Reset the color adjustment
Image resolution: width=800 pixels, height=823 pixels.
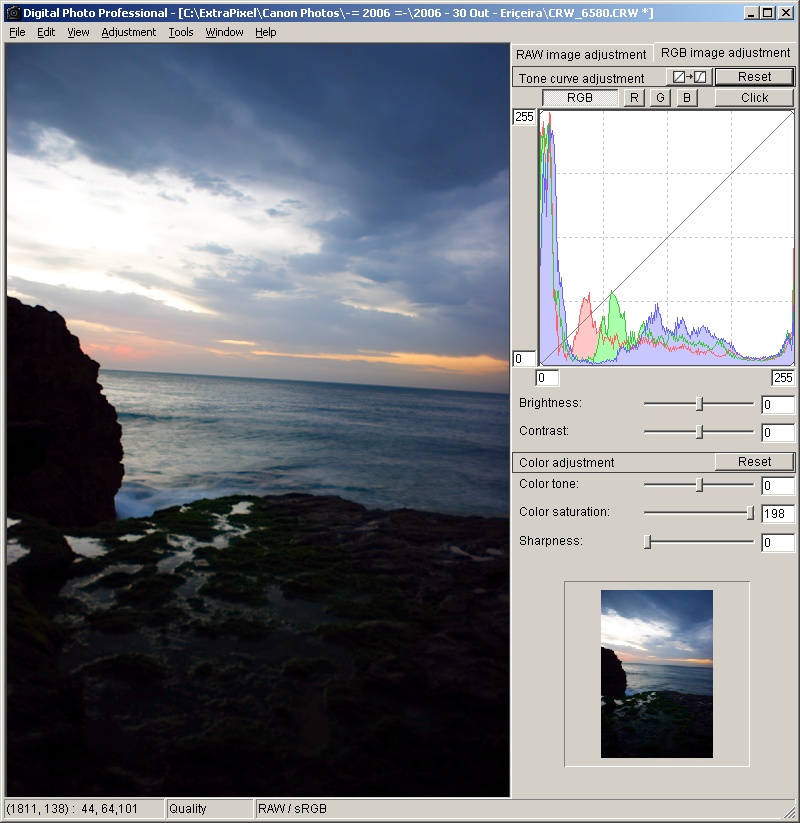pos(754,462)
